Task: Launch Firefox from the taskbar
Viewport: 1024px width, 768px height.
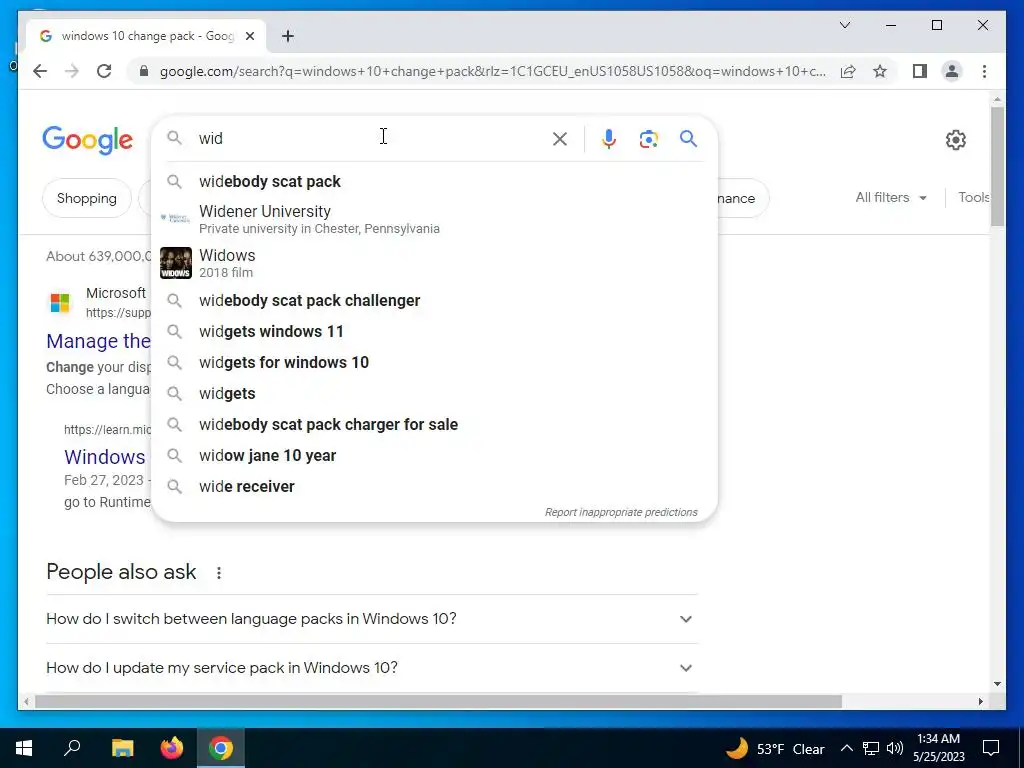Action: (x=172, y=748)
